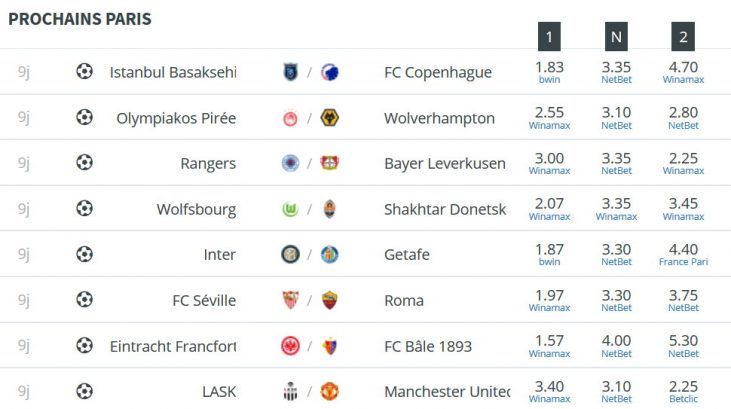Screen dimensions: 731x409
Task: Click the Manchester United crest
Action: point(330,391)
